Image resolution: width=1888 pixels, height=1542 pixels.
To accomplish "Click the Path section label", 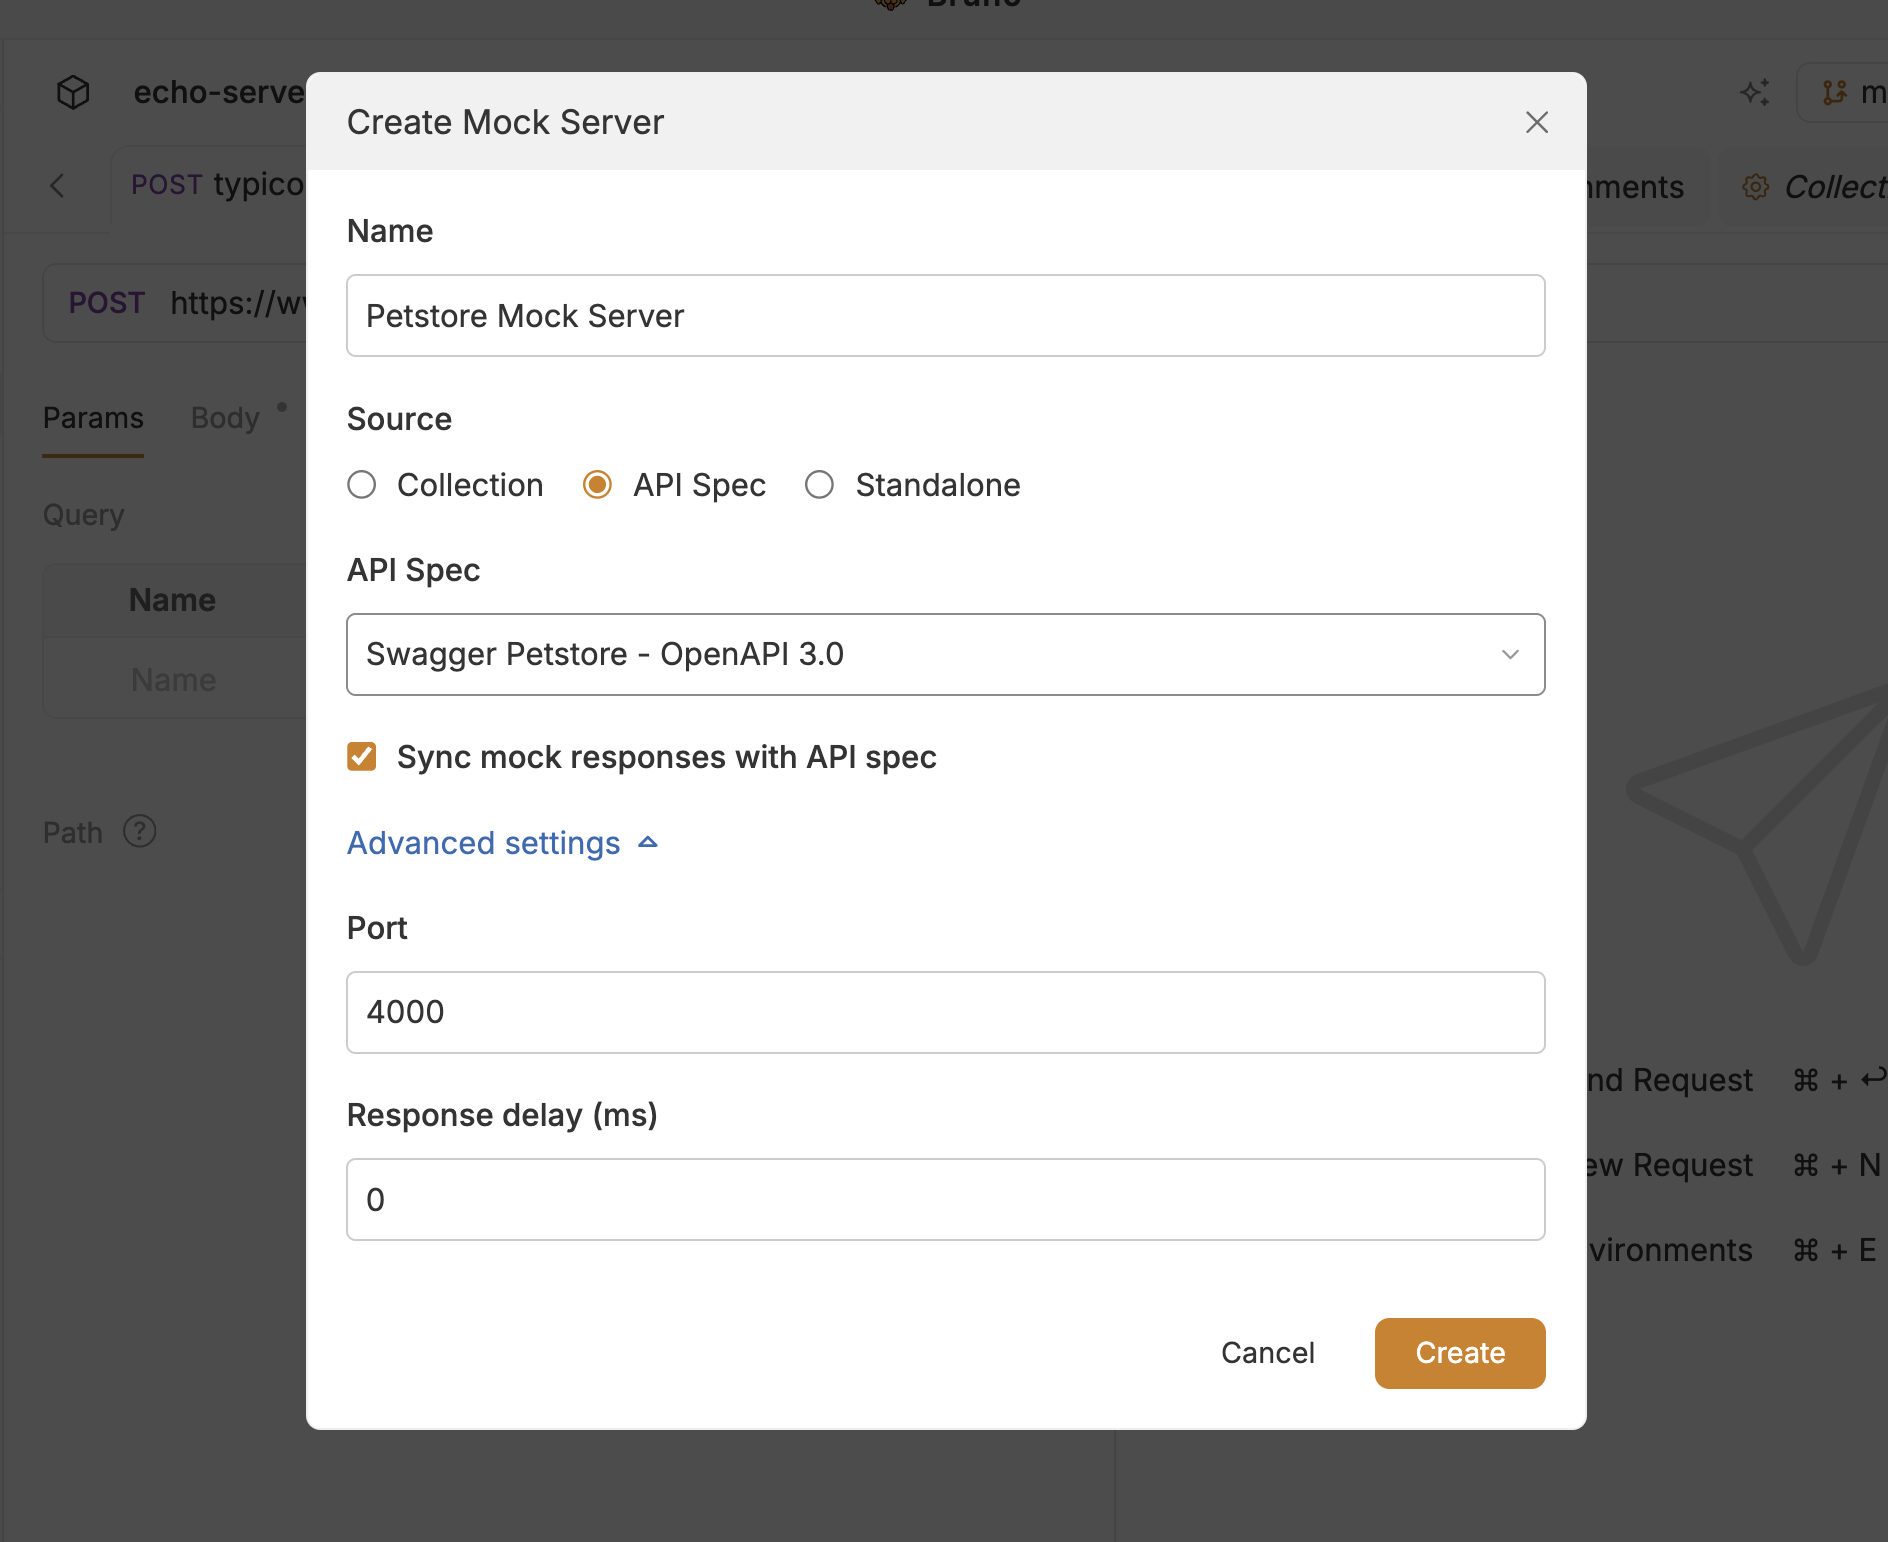I will coord(73,832).
